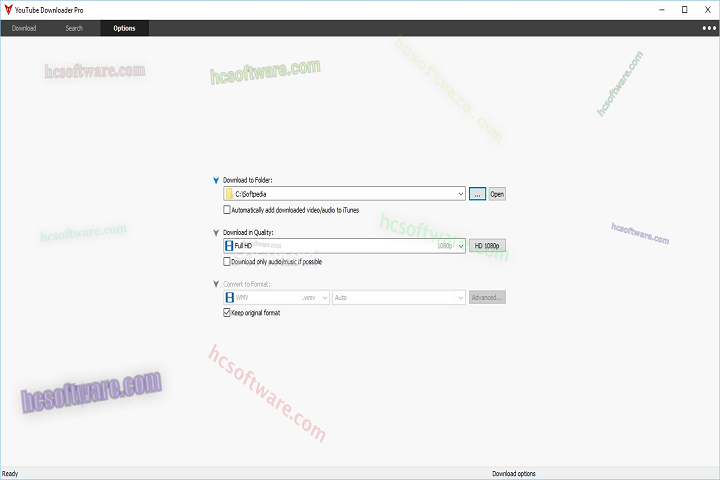This screenshot has width=720, height=480.
Task: Click the YouTube Downloader Pro logo icon
Action: [8, 8]
